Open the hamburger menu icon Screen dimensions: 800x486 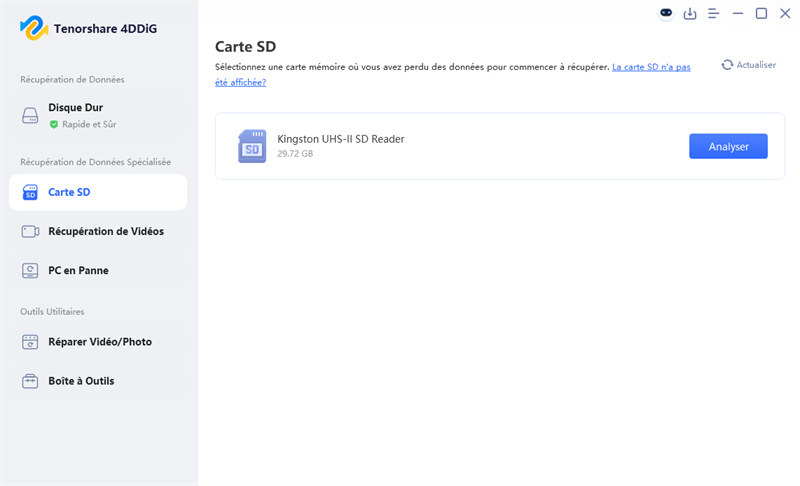pos(713,13)
